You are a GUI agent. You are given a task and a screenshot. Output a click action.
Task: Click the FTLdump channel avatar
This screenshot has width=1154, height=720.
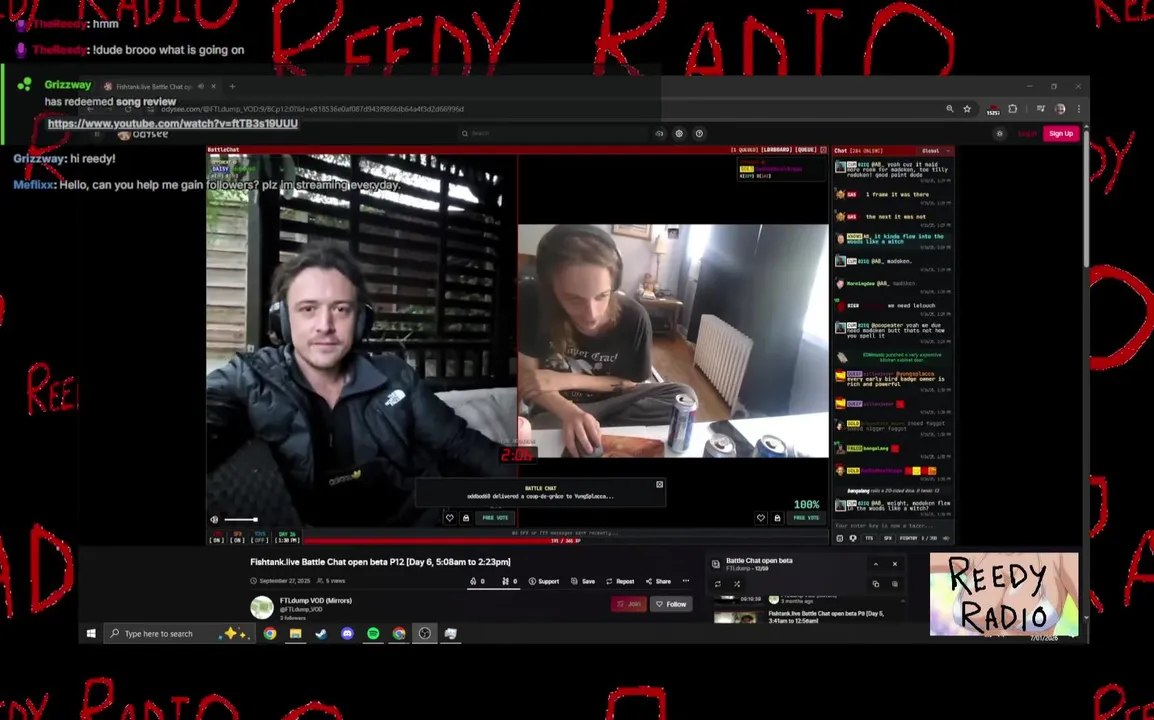(262, 607)
